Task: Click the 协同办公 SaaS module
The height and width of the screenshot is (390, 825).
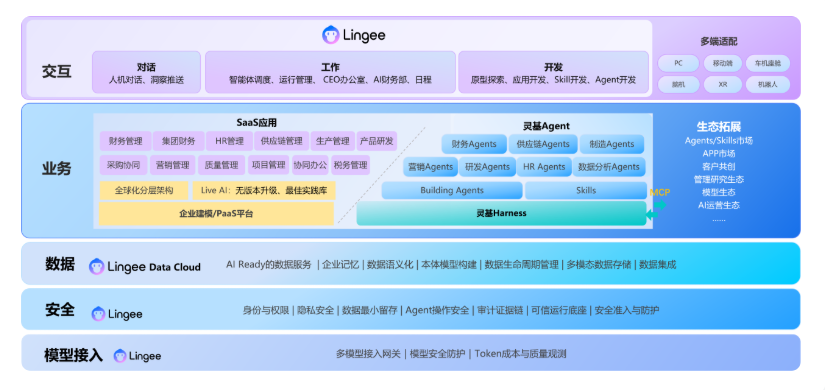Action: tap(310, 165)
